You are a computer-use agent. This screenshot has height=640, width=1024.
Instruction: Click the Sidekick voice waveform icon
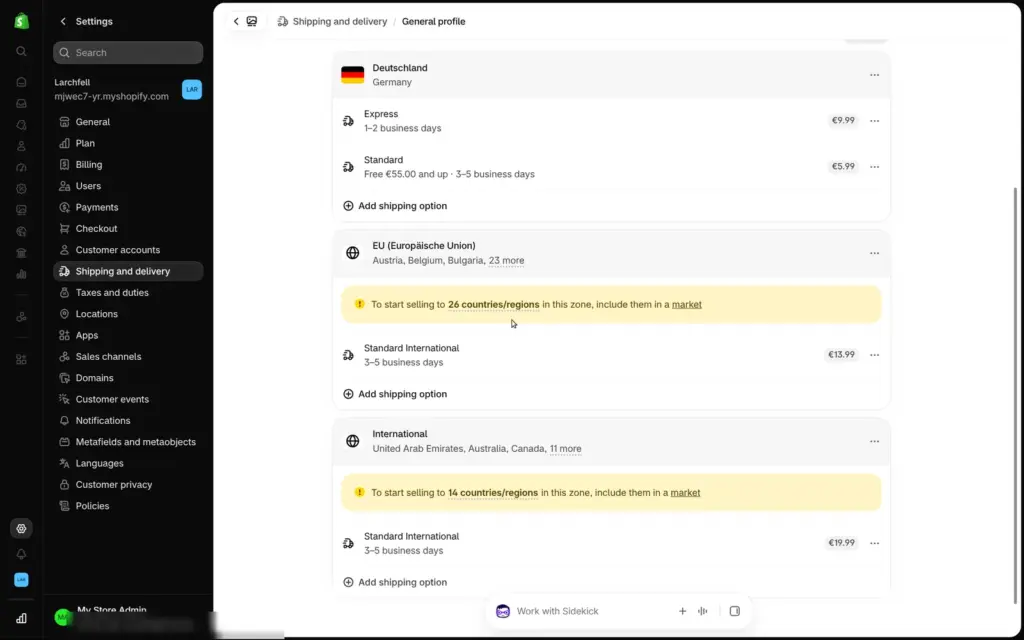703,611
